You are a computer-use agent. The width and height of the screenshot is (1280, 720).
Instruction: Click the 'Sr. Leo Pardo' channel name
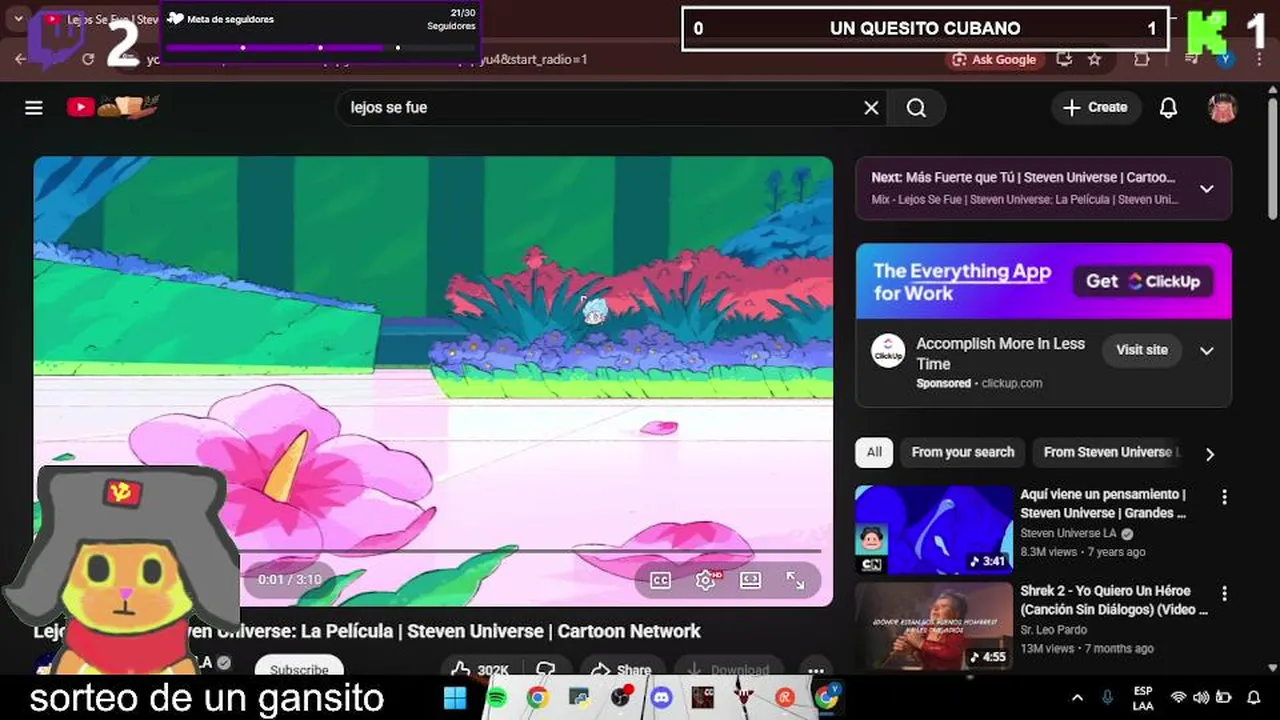click(1053, 630)
